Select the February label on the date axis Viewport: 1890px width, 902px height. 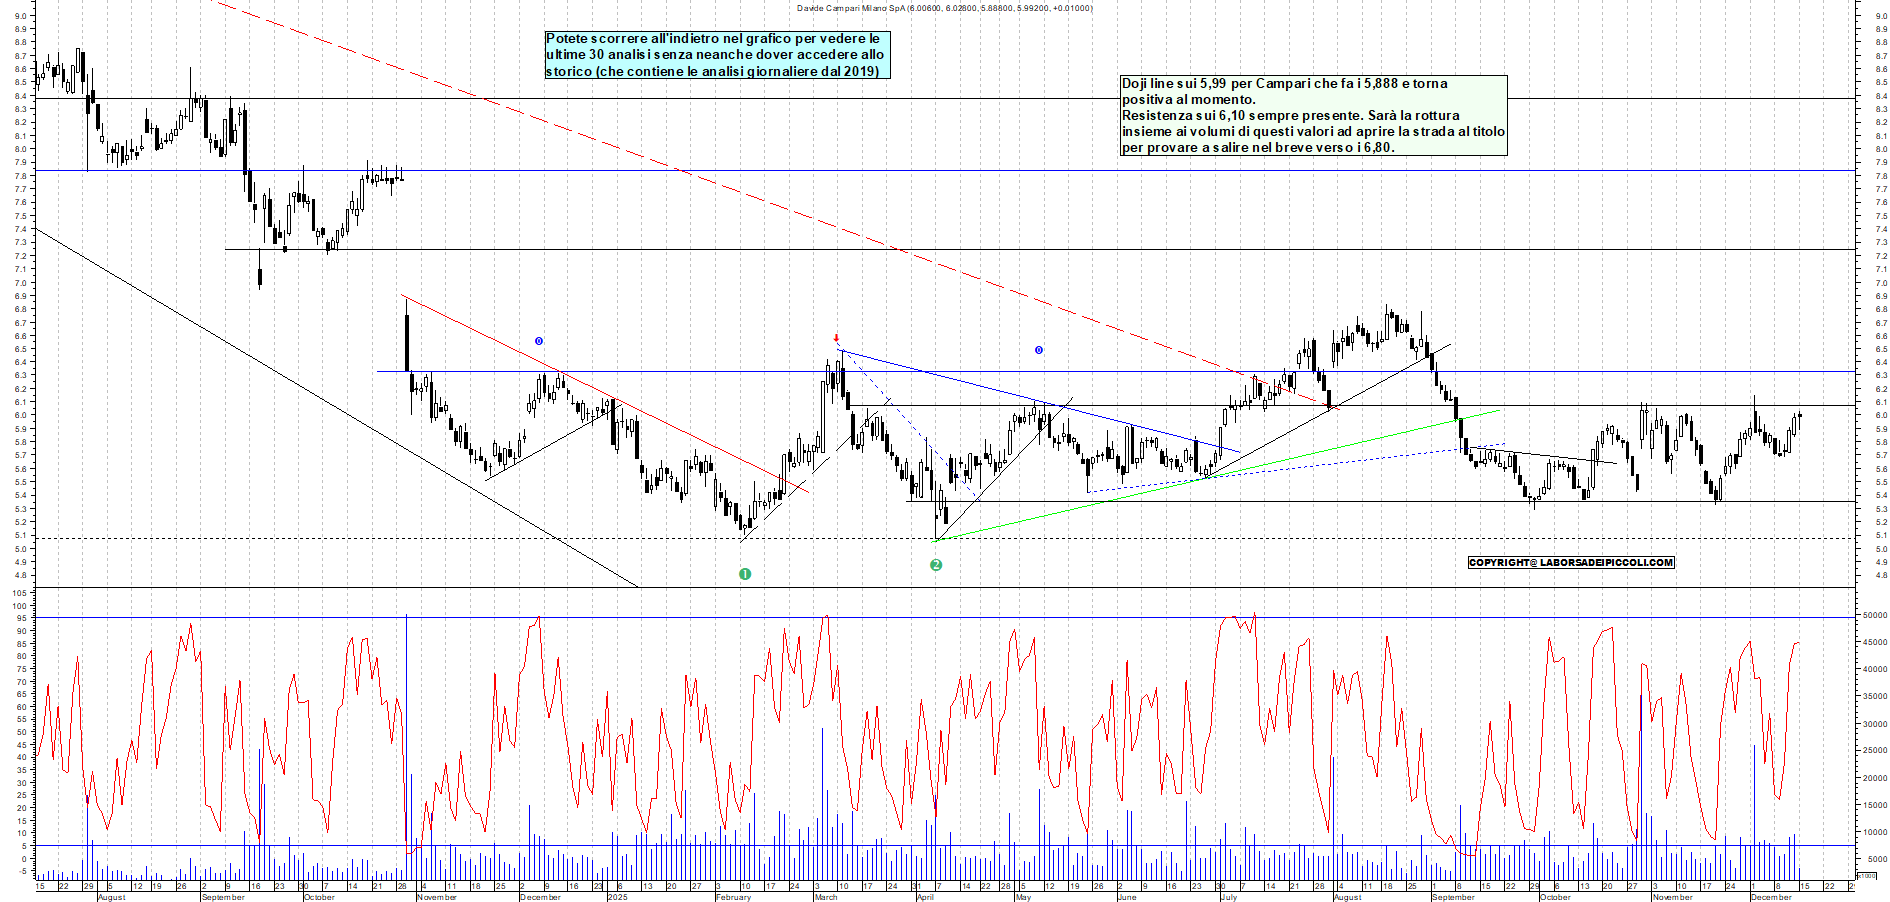[x=733, y=897]
